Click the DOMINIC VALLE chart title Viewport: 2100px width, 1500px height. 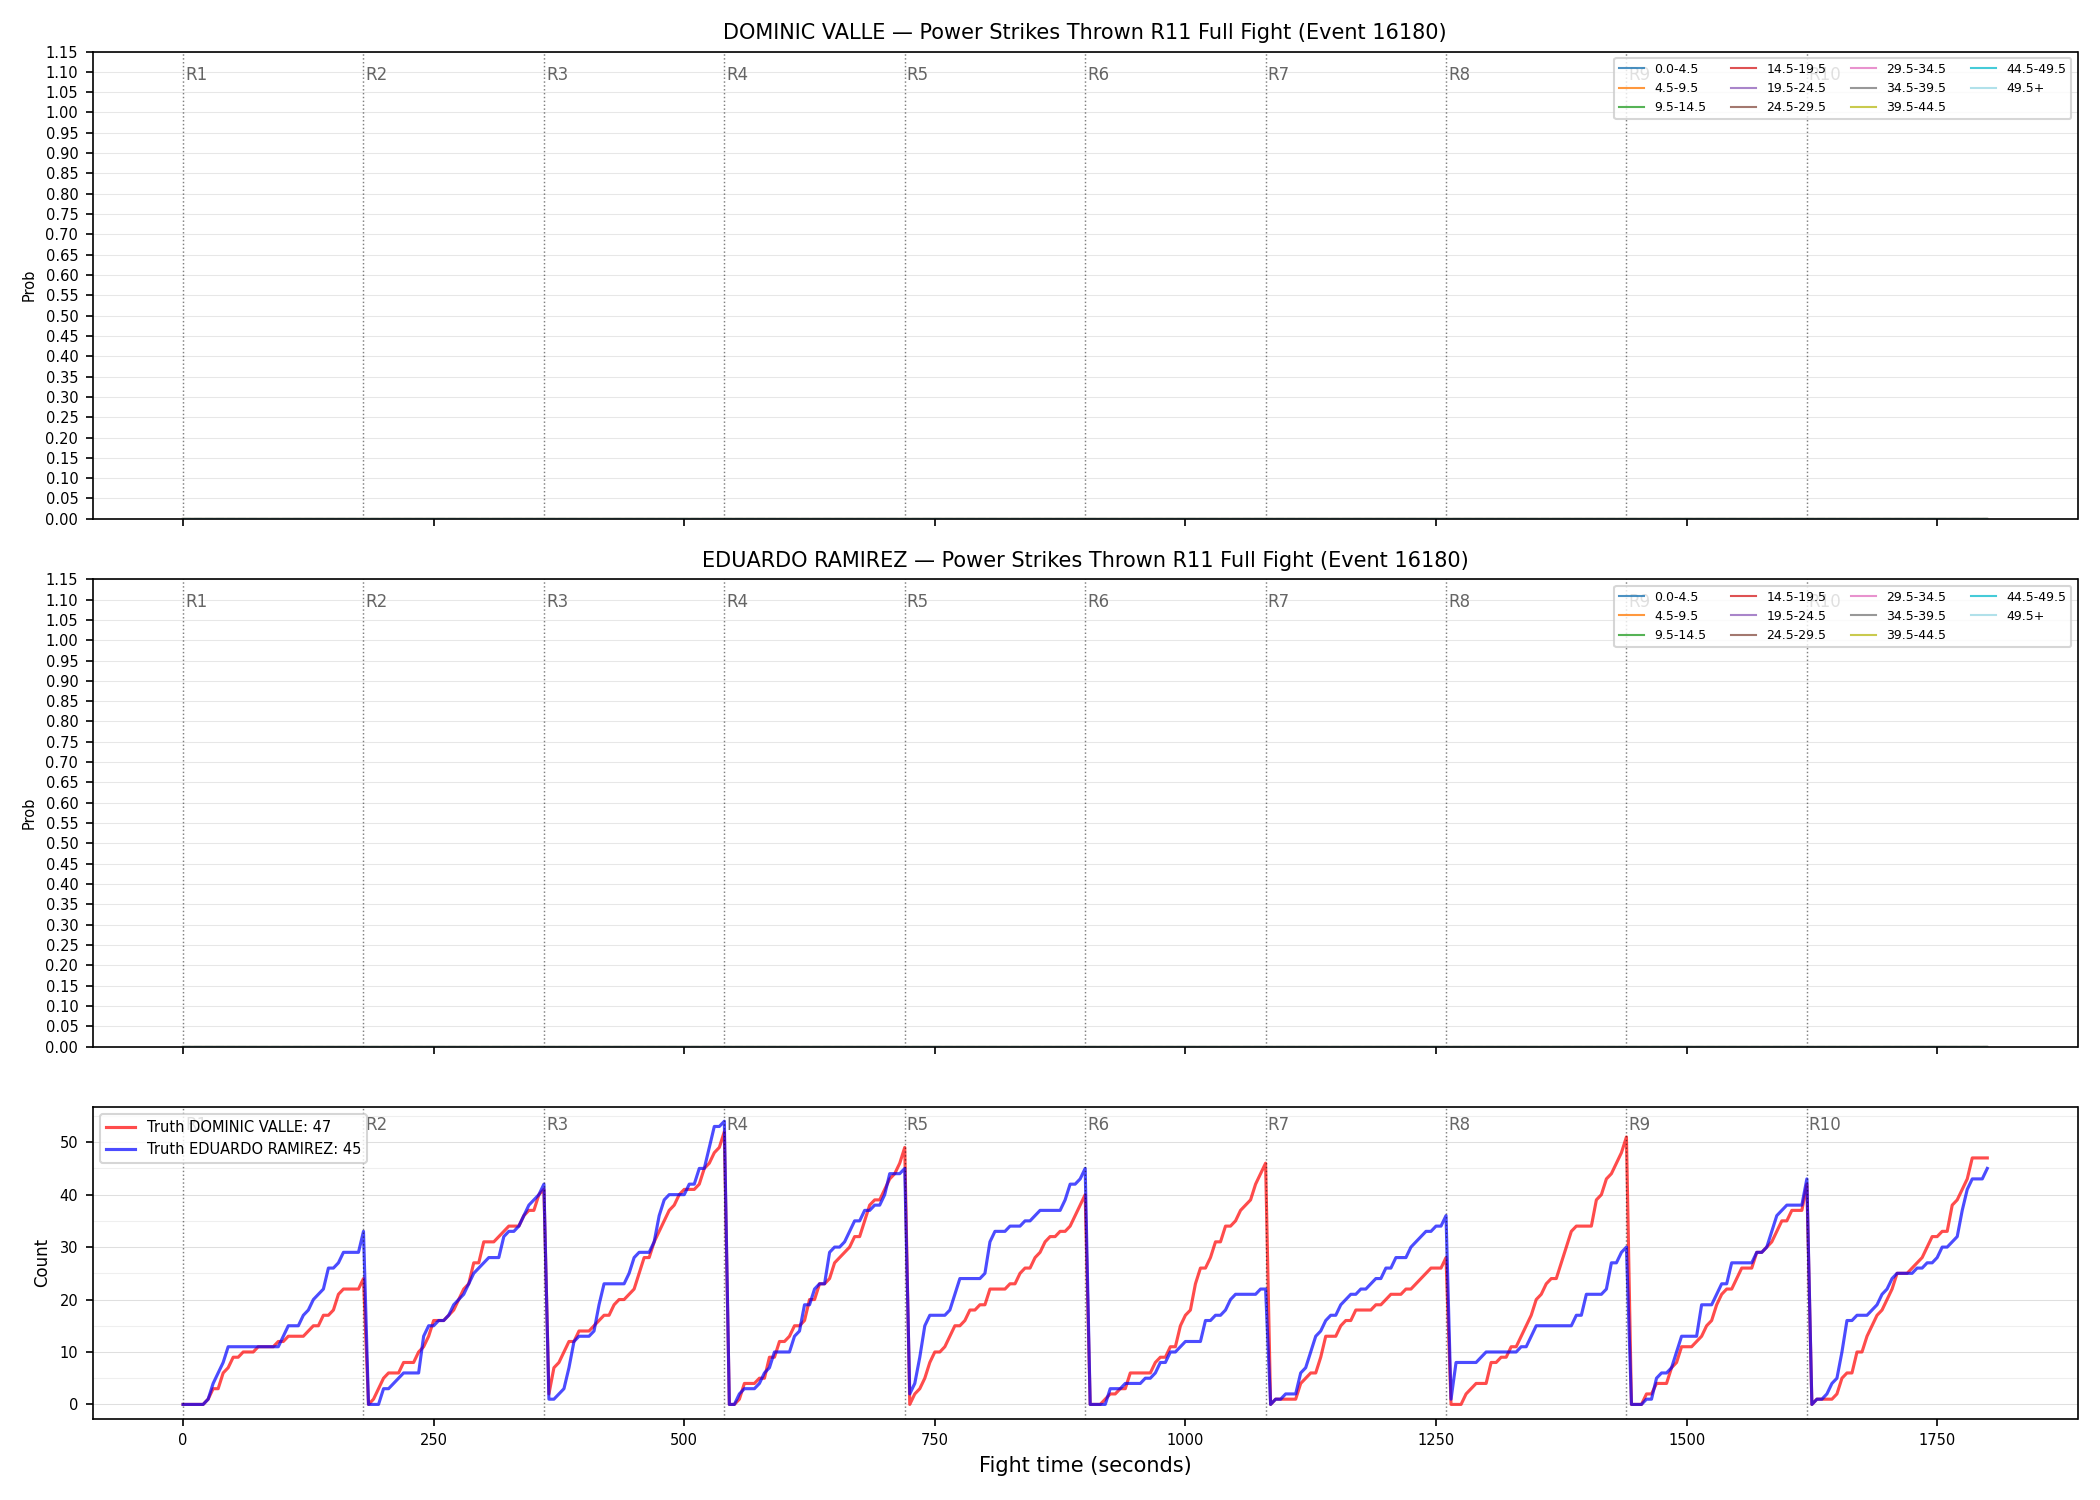(x=1084, y=32)
